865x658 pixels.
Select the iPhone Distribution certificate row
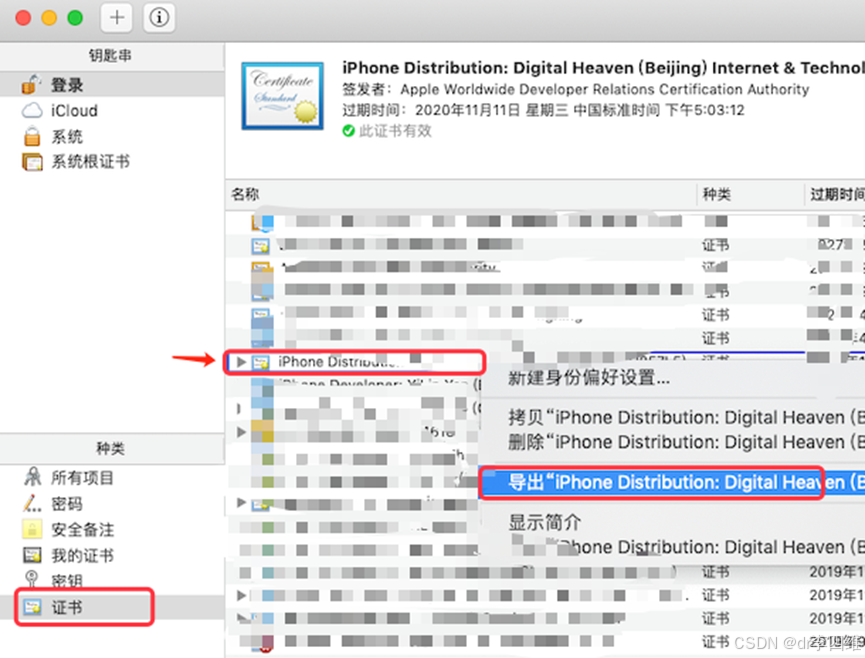pos(355,362)
